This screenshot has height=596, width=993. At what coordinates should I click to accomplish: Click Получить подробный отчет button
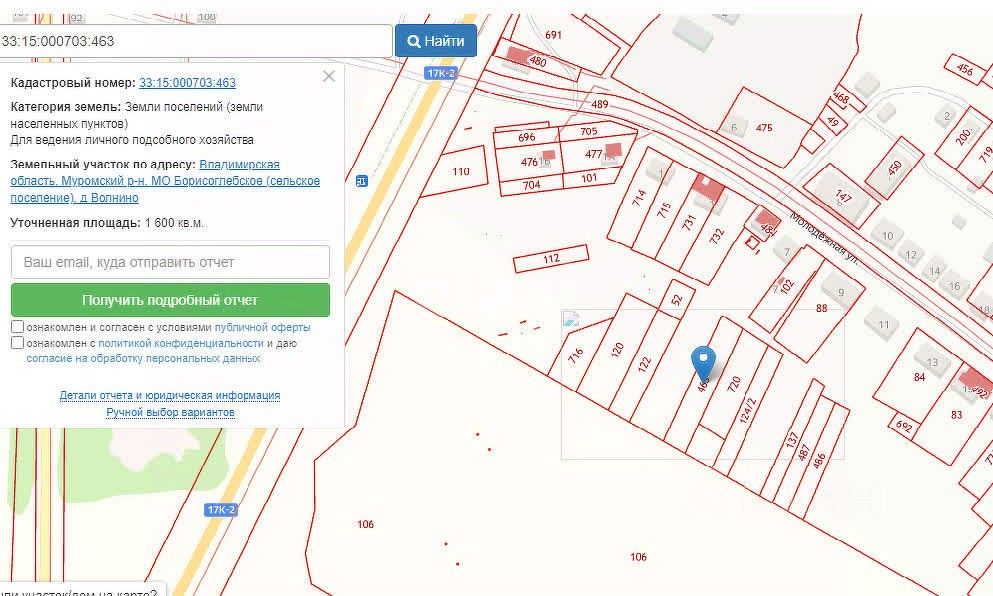pos(170,300)
